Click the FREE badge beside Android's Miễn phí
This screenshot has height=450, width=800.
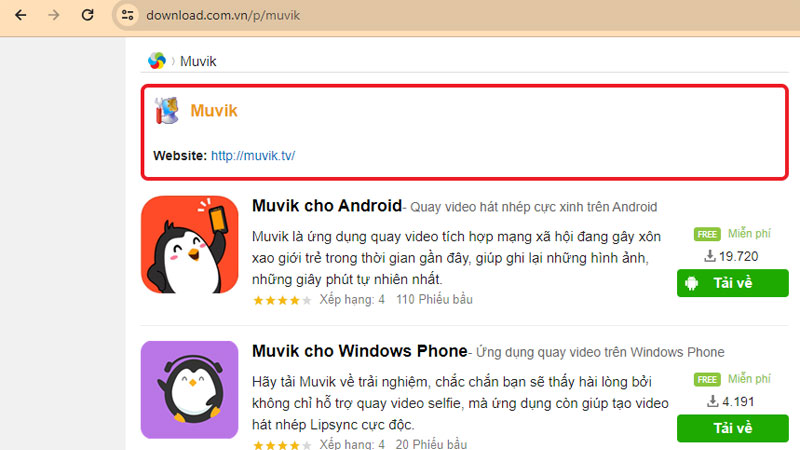point(707,234)
